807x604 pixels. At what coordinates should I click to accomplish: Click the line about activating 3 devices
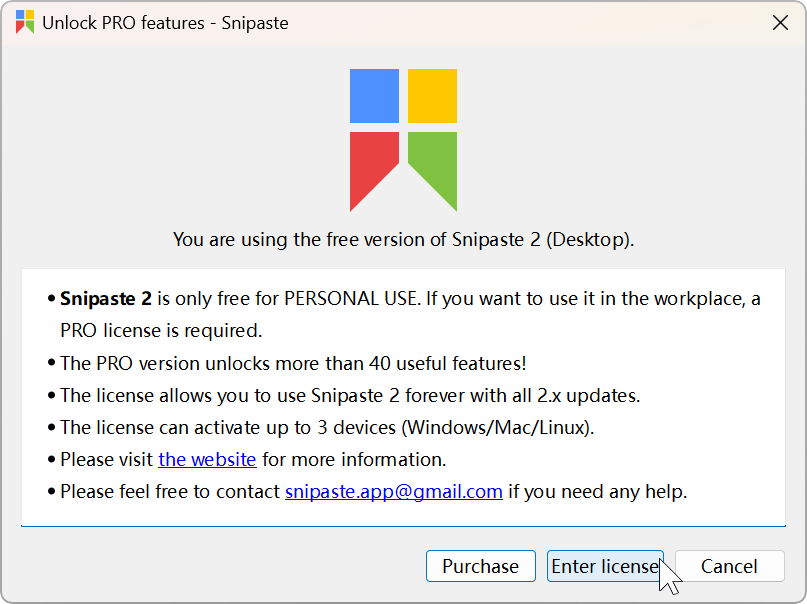(x=327, y=427)
